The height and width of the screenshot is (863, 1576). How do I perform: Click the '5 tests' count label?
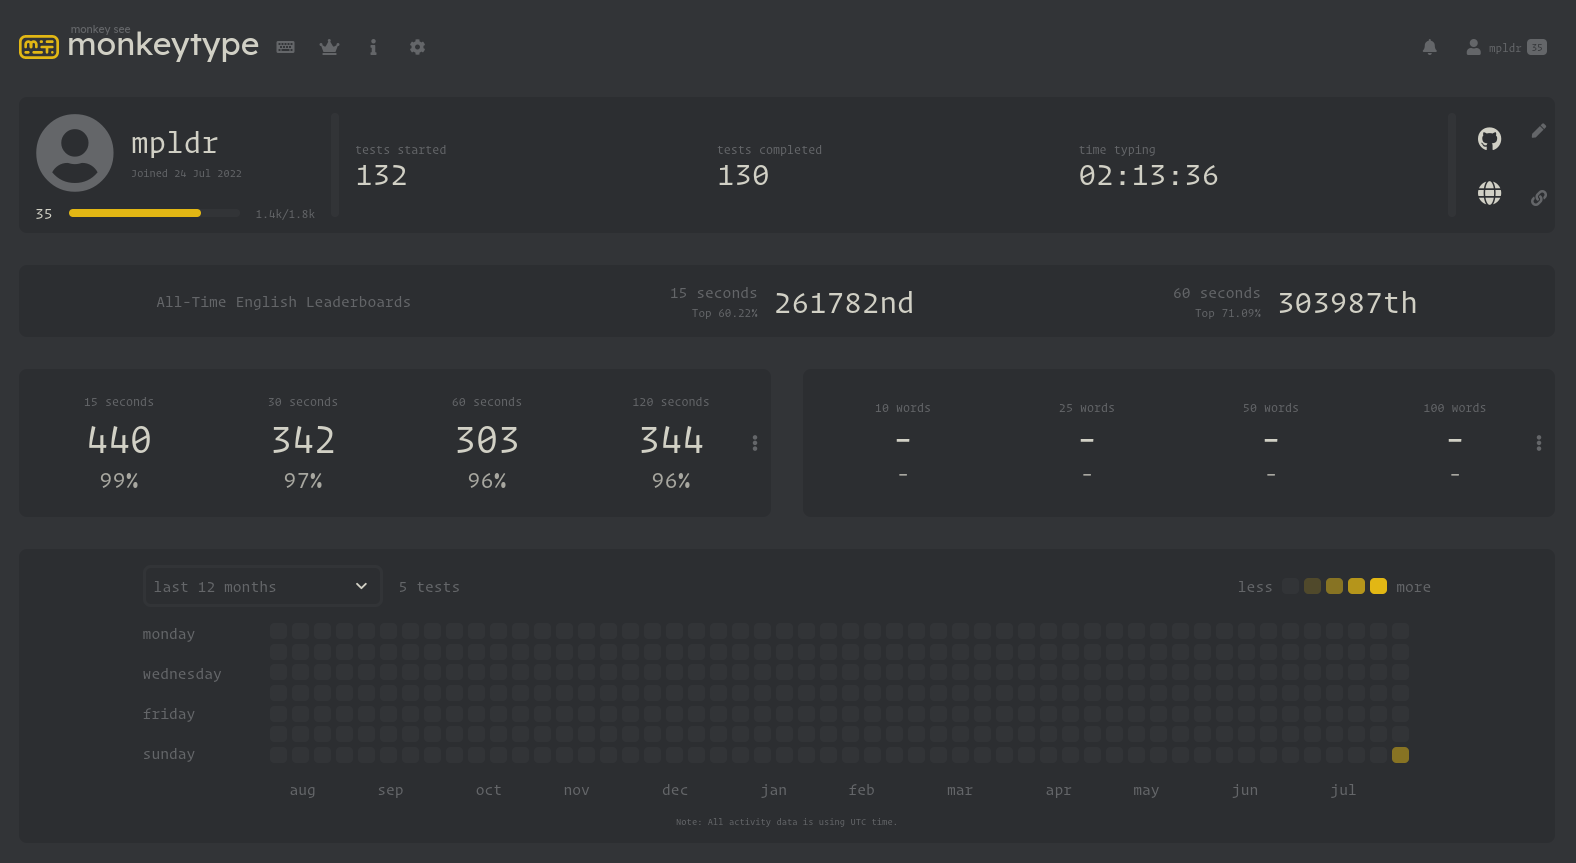pyautogui.click(x=429, y=587)
